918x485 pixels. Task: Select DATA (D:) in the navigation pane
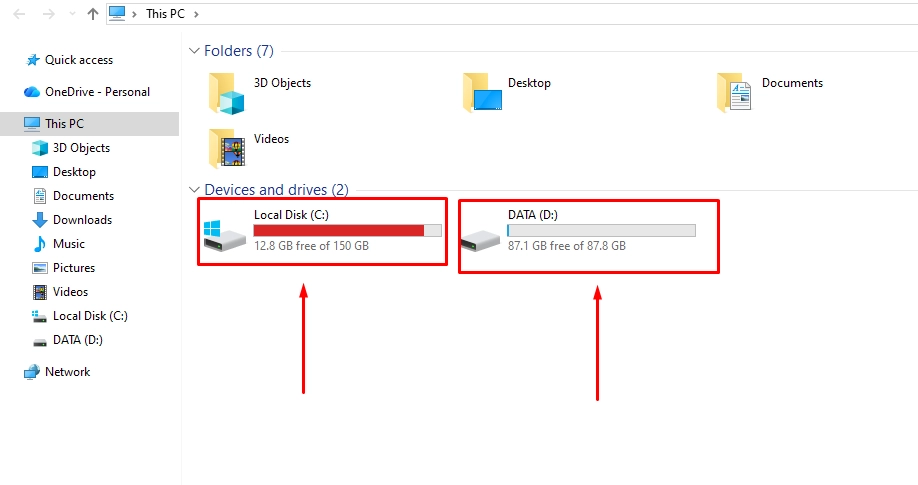click(77, 340)
